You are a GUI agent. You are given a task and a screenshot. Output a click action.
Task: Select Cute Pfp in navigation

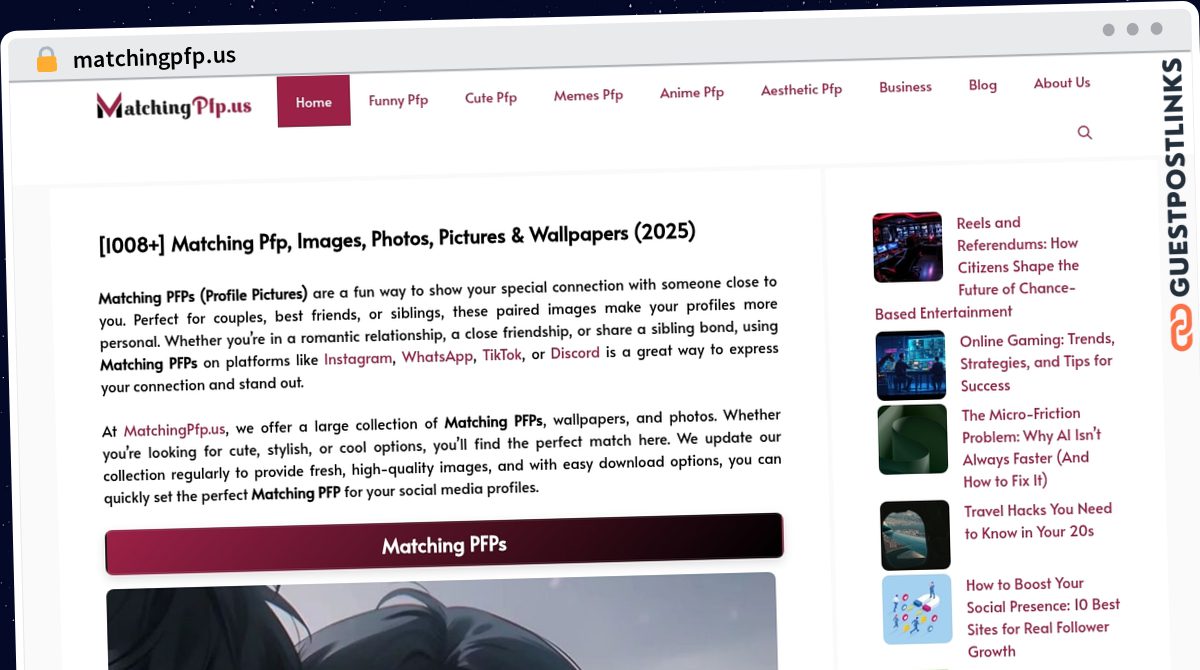click(x=491, y=98)
